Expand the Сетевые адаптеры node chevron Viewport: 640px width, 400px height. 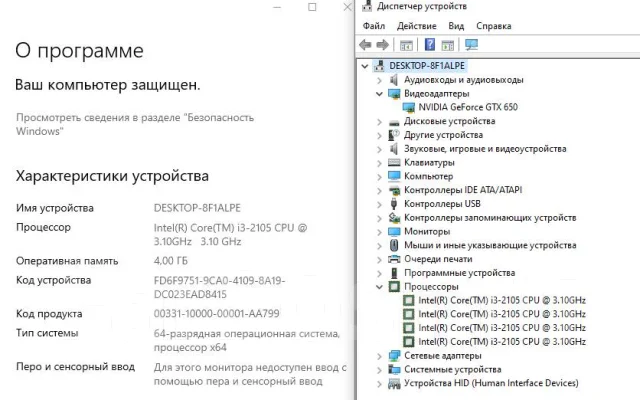(x=379, y=356)
